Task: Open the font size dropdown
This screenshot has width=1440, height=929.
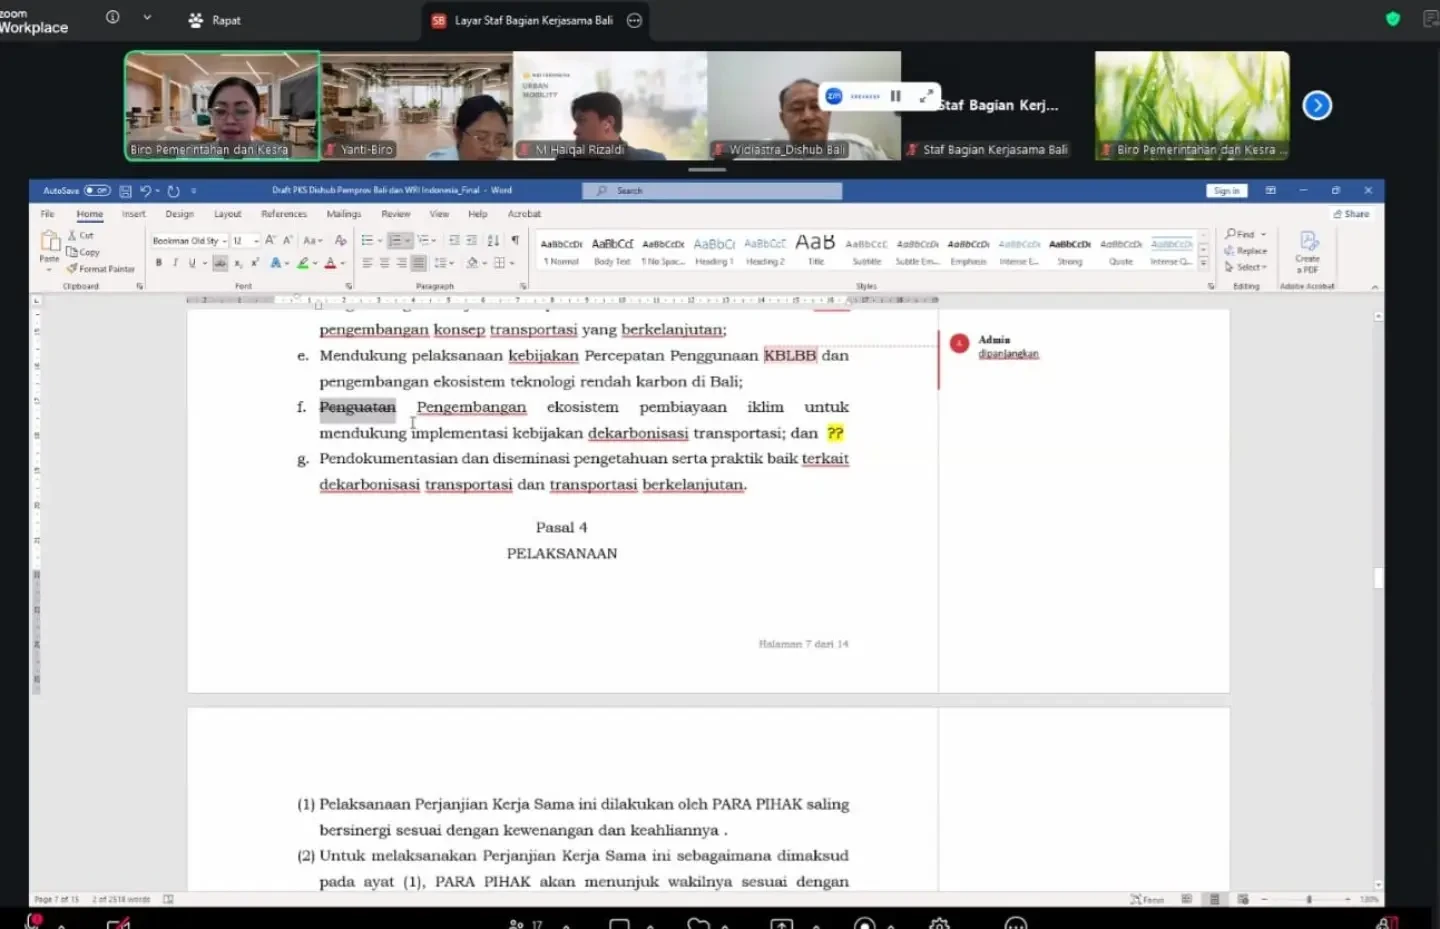Action: pyautogui.click(x=256, y=241)
